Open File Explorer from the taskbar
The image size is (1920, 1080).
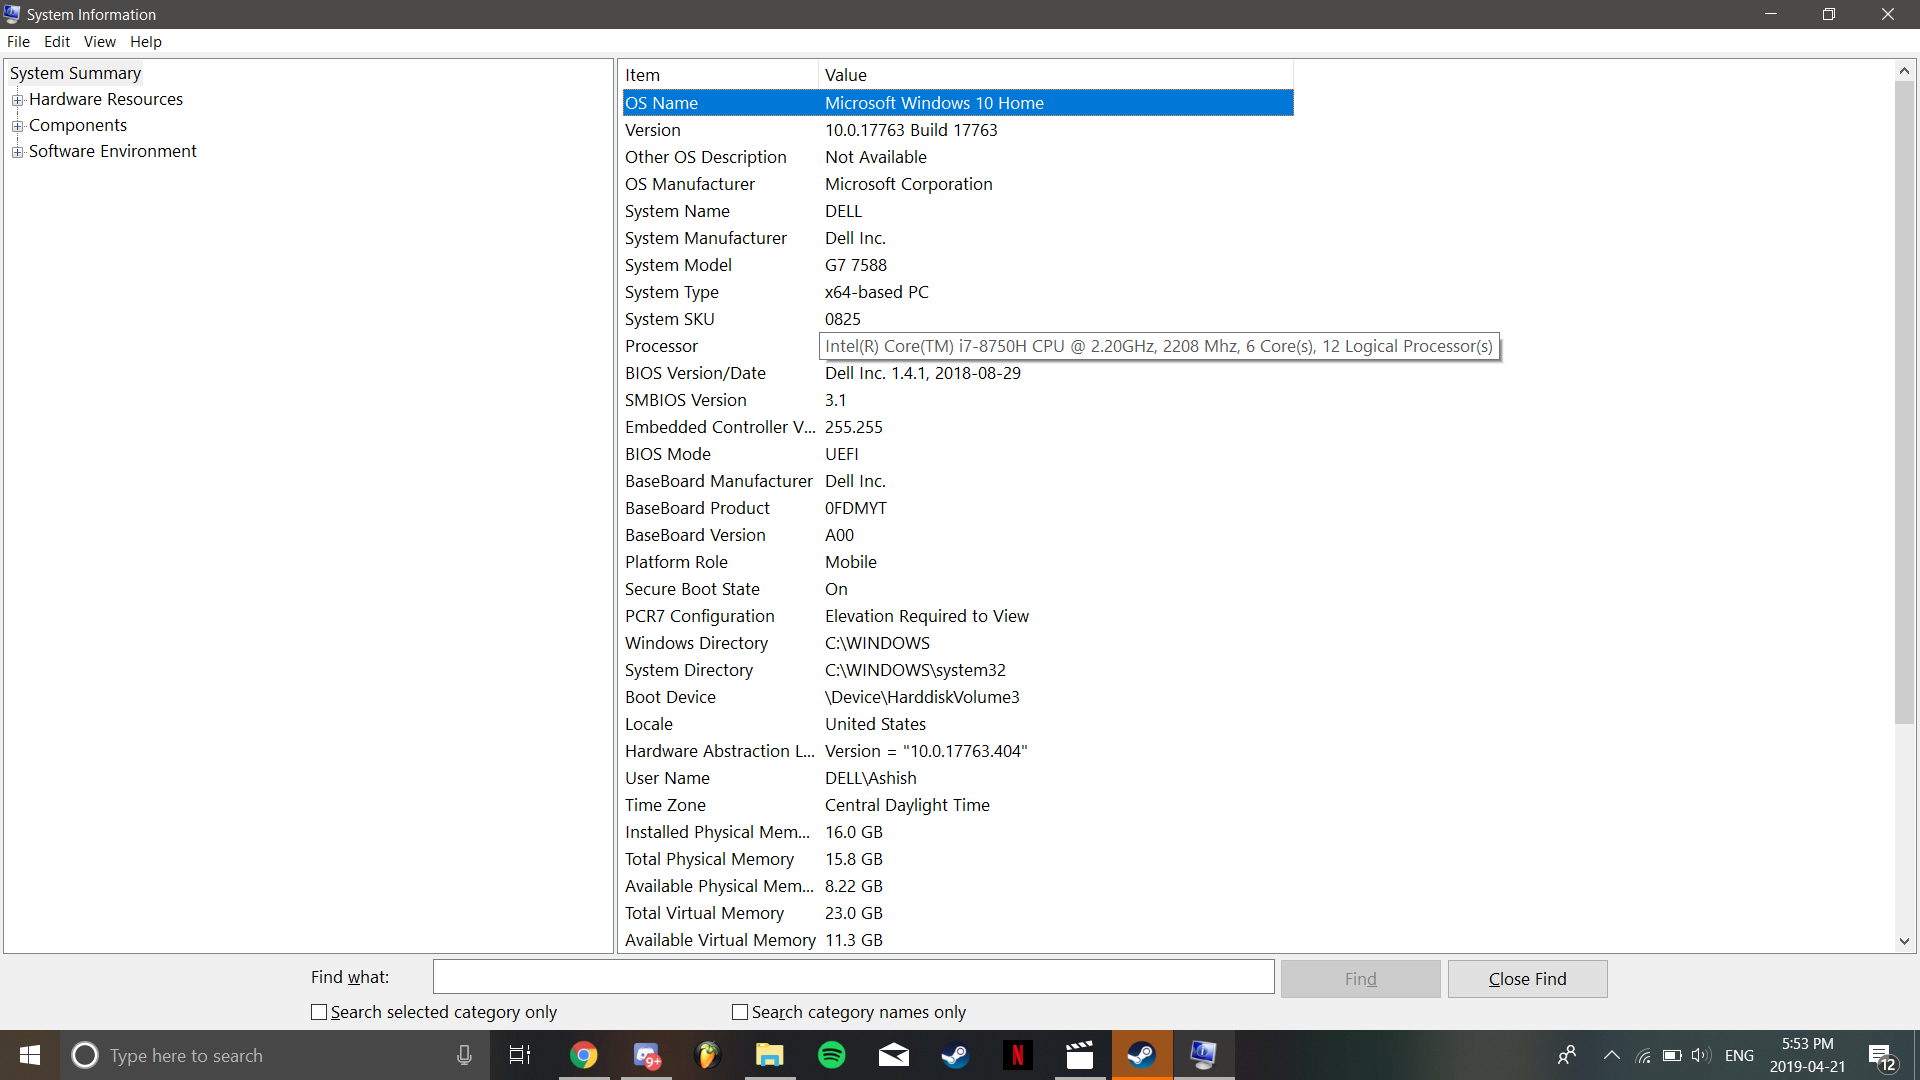click(x=769, y=1055)
